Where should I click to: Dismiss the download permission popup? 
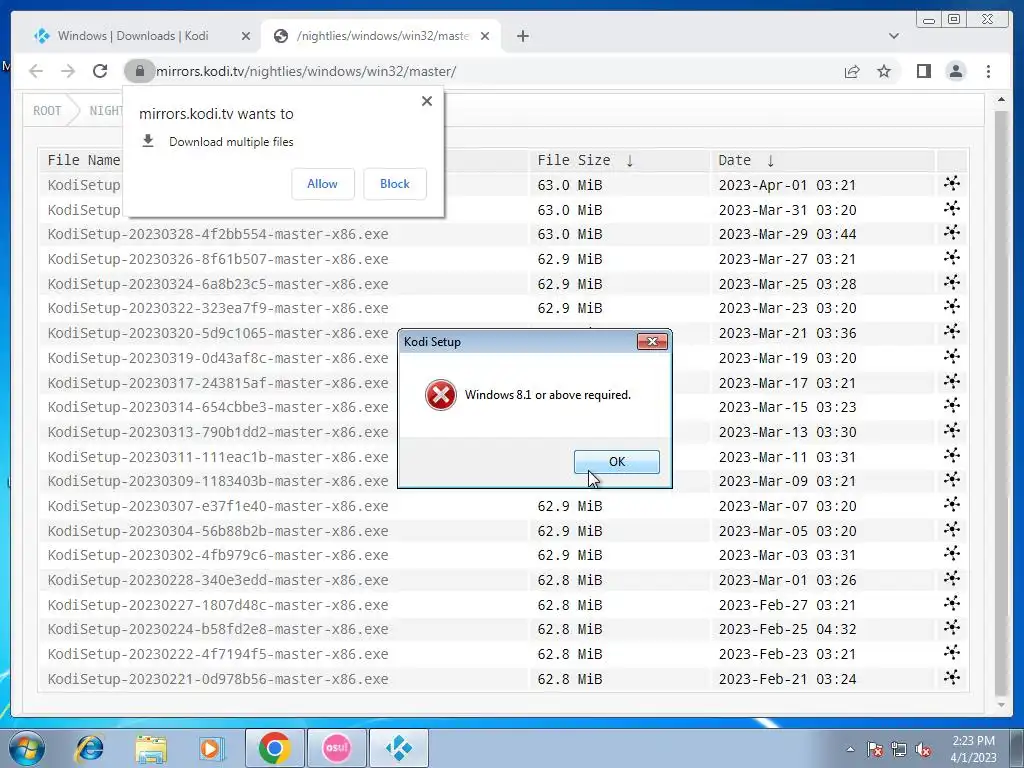point(426,101)
